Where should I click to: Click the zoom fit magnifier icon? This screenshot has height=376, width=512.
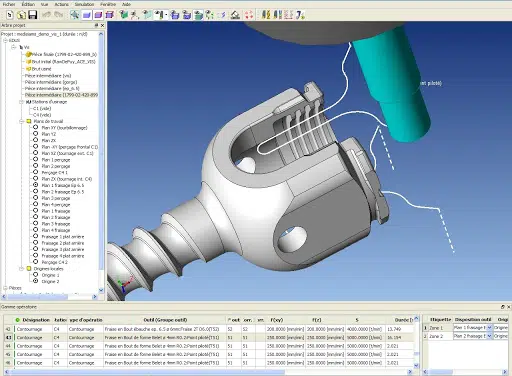pyautogui.click(x=75, y=15)
